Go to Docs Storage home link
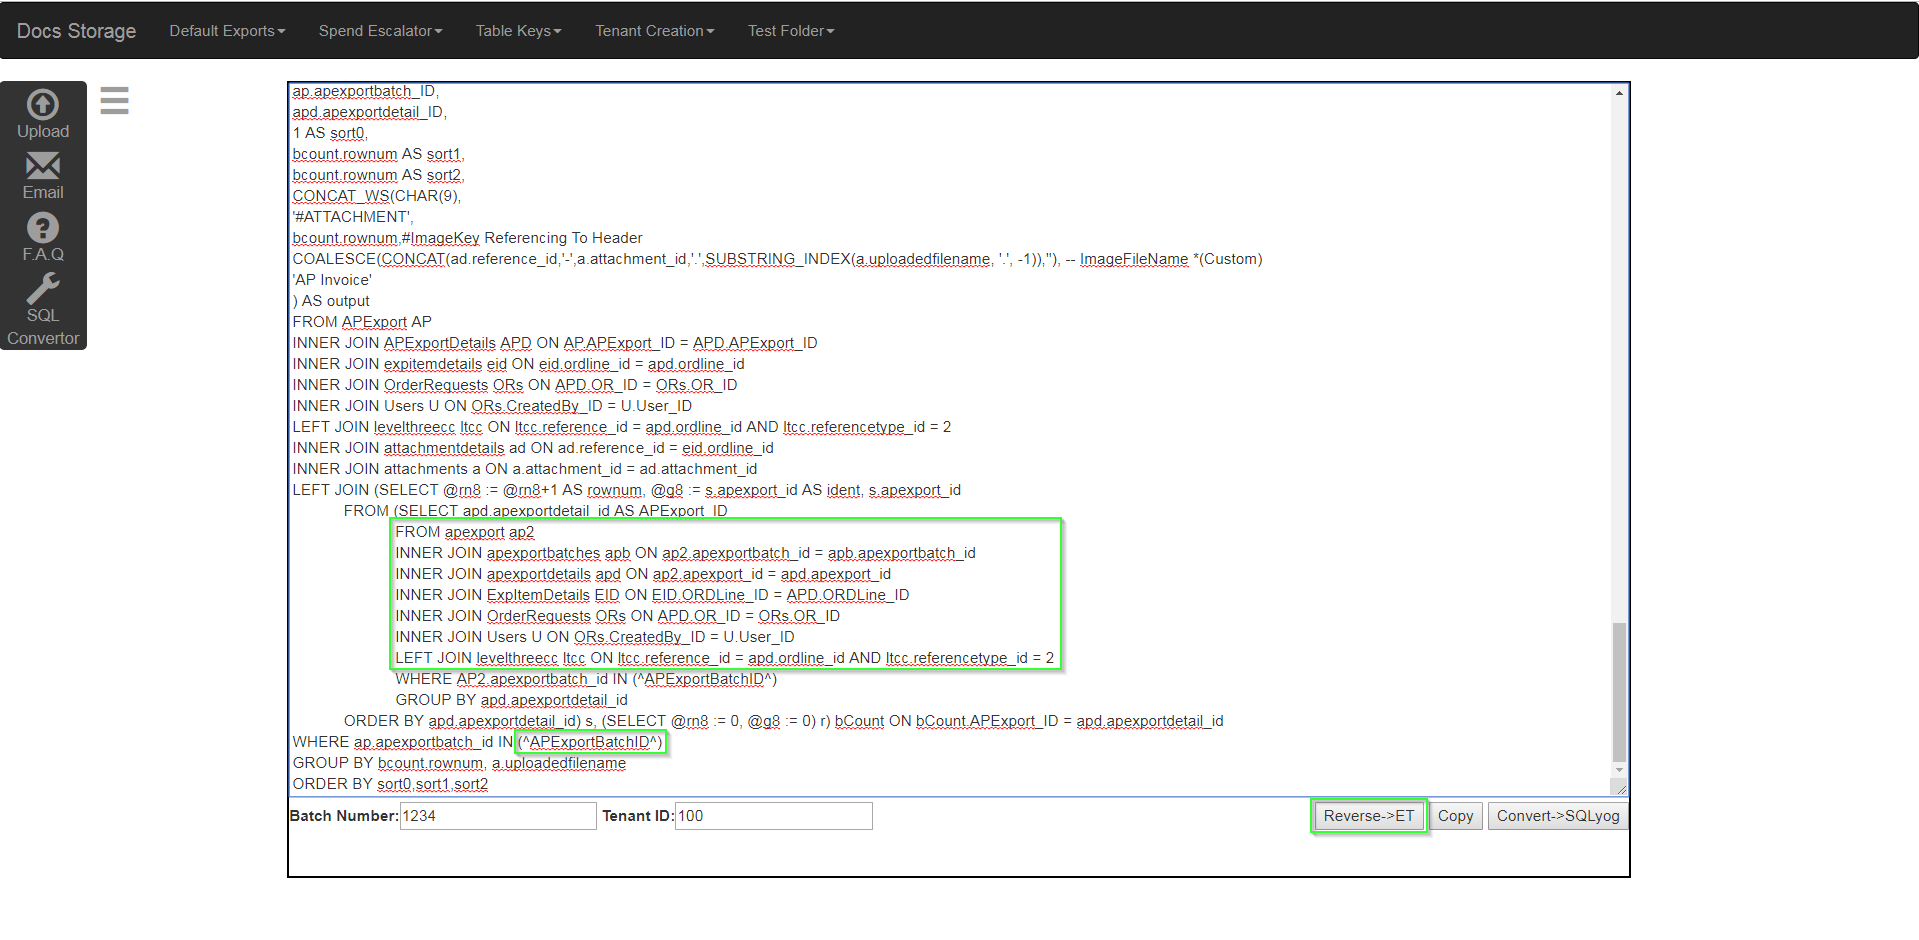1919x940 pixels. tap(76, 31)
